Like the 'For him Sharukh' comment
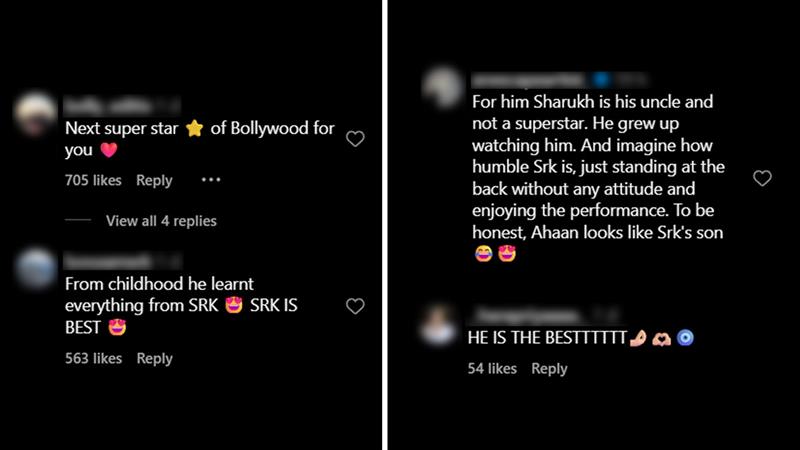Screen dimensions: 800x450 click(x=762, y=178)
